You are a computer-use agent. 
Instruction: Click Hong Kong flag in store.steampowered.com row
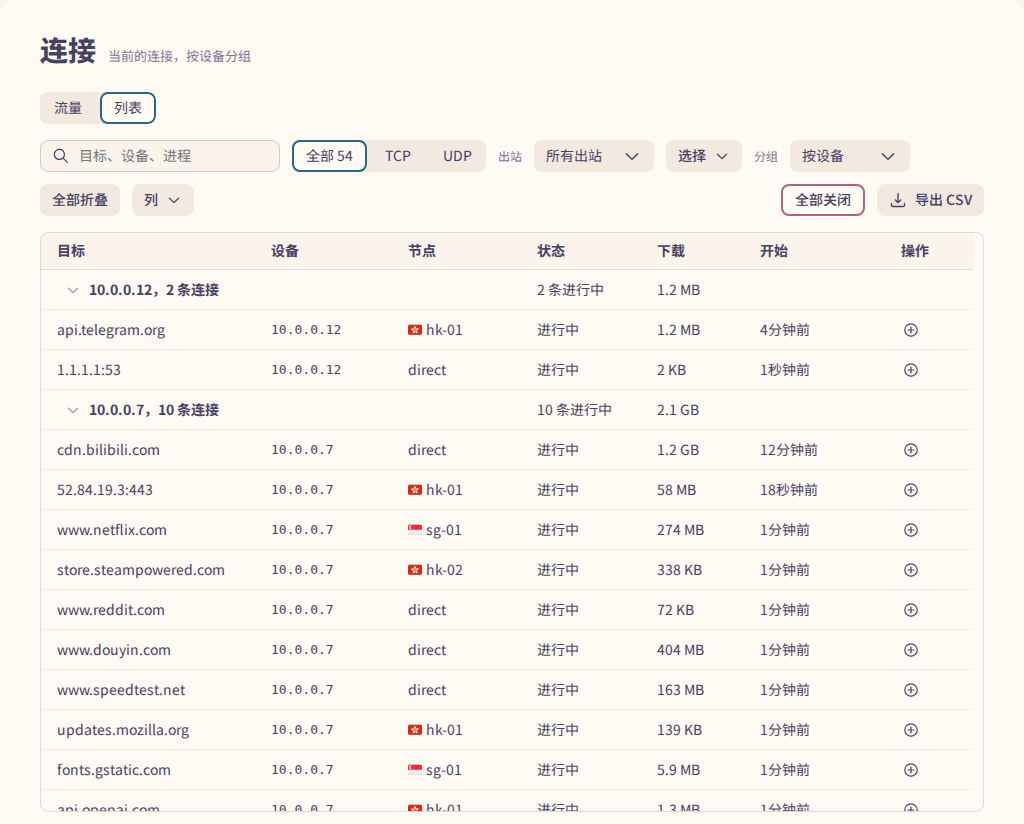point(415,570)
